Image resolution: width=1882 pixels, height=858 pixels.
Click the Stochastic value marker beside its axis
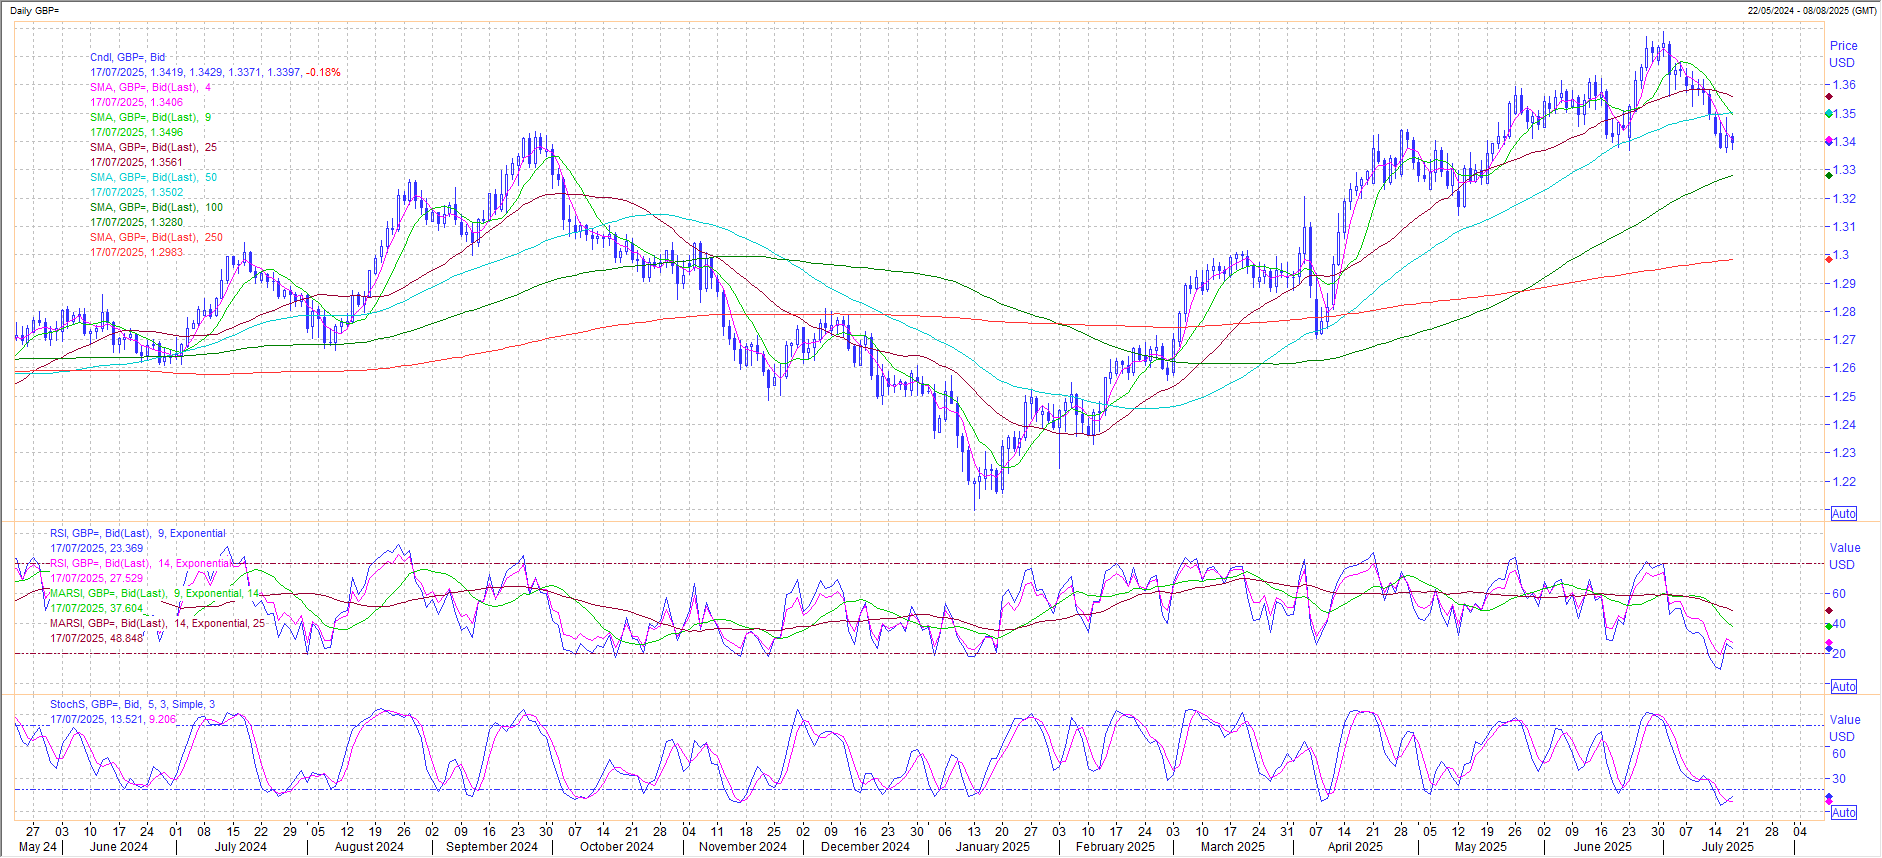coord(1829,798)
